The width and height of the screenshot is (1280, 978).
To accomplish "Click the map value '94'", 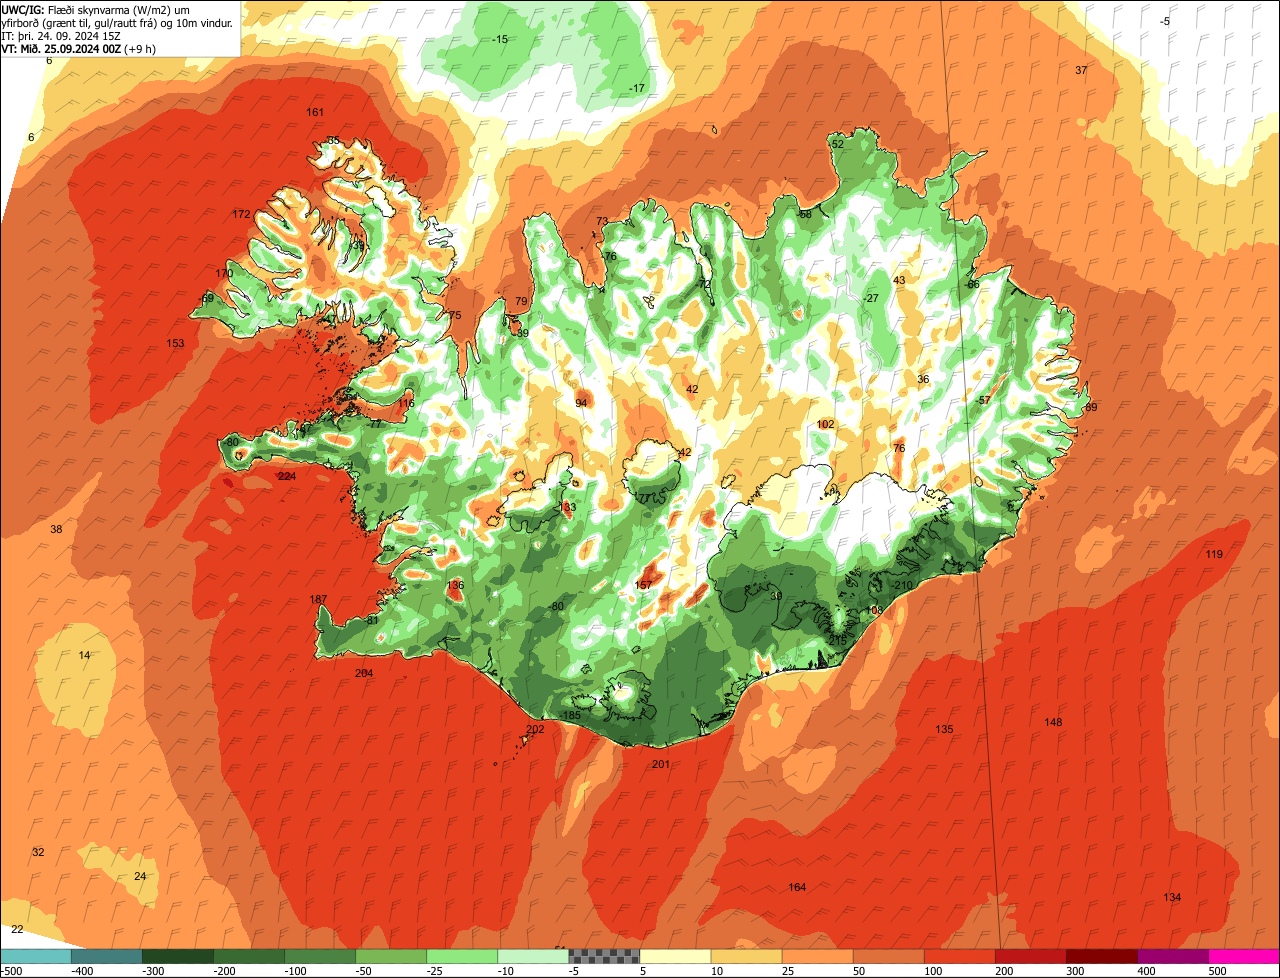I will pyautogui.click(x=581, y=403).
